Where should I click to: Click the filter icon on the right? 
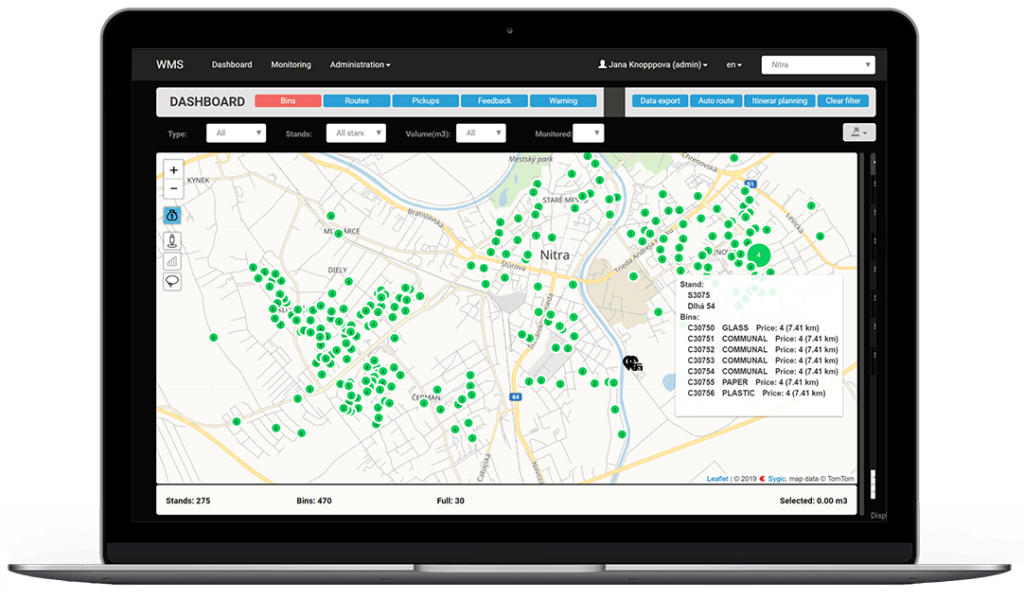[x=858, y=131]
